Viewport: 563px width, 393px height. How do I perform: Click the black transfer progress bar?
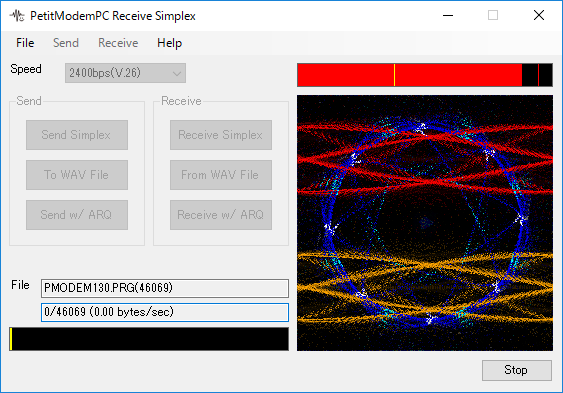149,339
